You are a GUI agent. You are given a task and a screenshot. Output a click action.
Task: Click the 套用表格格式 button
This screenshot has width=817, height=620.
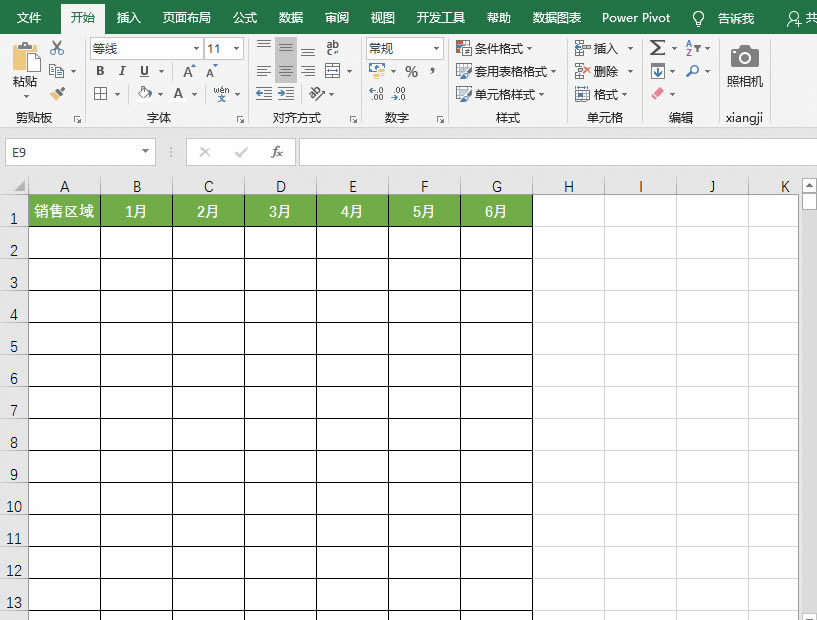coord(508,71)
